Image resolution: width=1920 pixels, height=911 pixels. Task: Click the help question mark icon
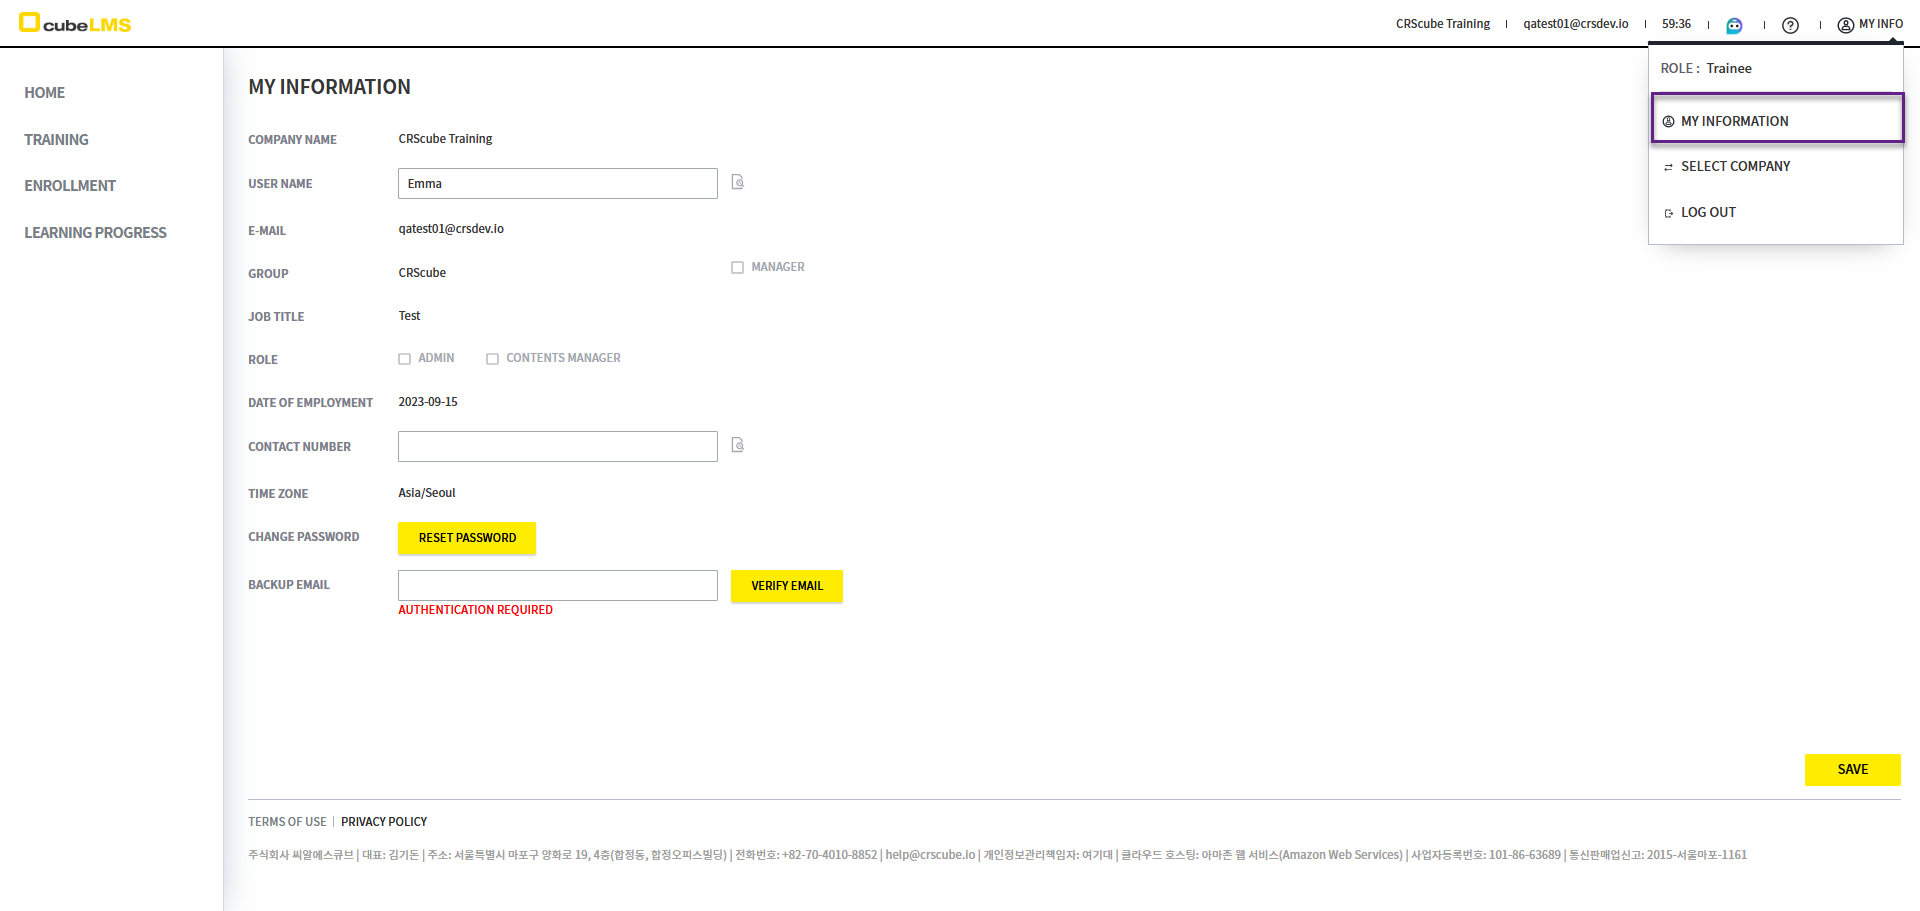point(1790,25)
